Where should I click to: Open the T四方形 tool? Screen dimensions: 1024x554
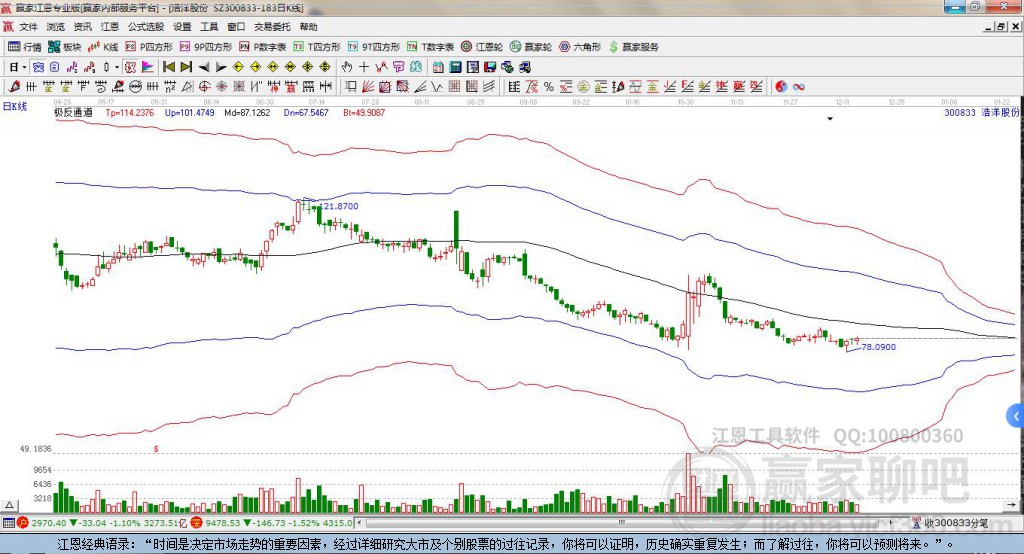coord(317,47)
